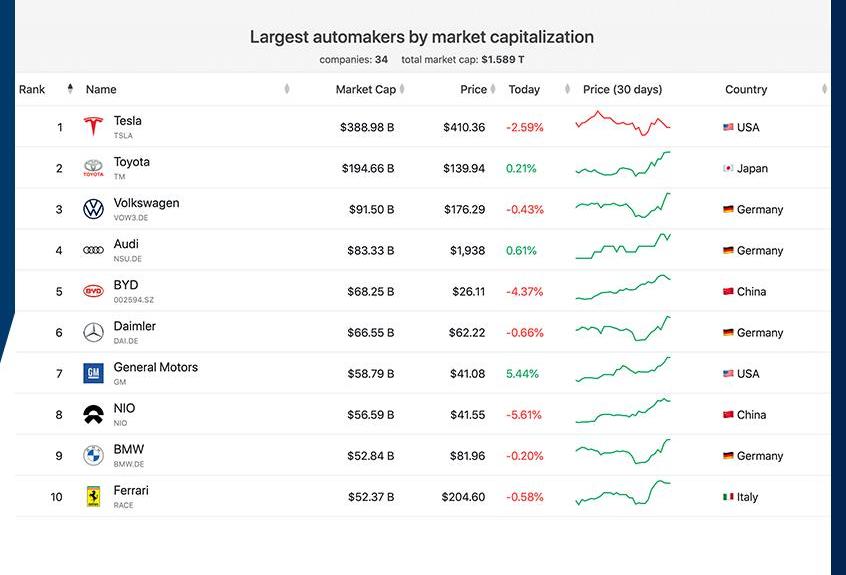
Task: Click BYD -4.37% change value
Action: point(524,292)
